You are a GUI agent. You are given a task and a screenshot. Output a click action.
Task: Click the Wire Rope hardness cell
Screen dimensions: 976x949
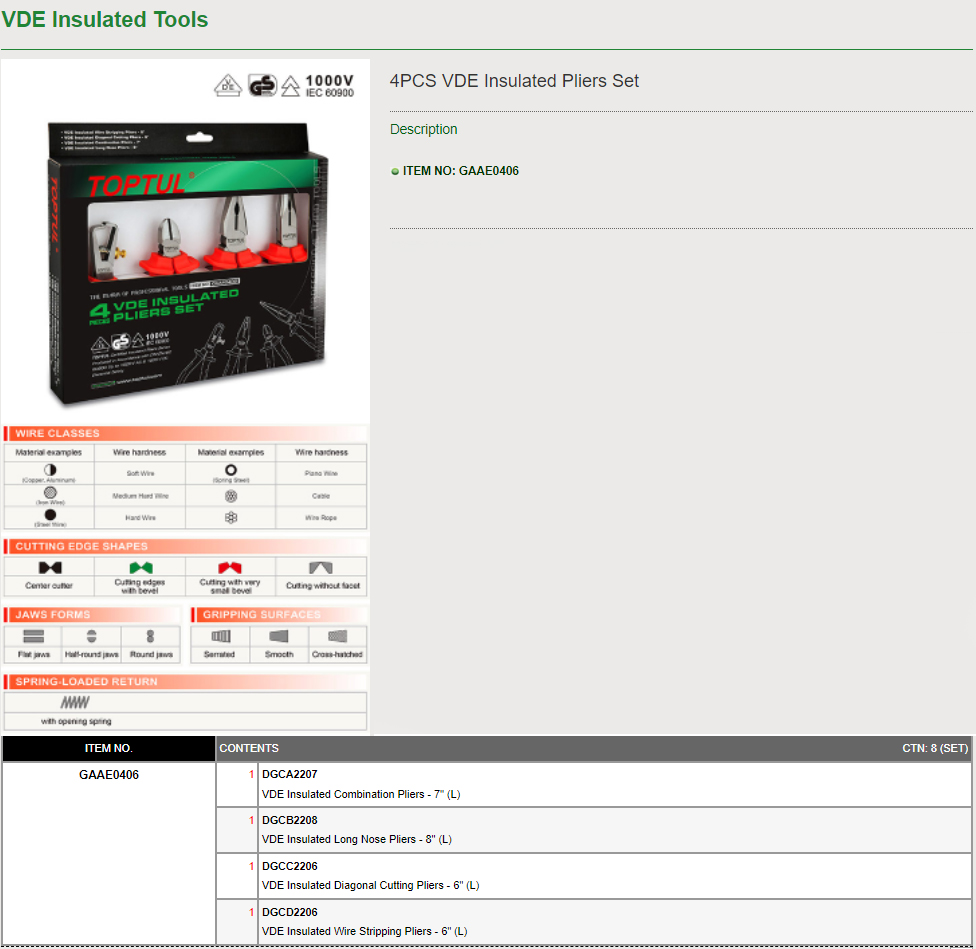coord(321,518)
